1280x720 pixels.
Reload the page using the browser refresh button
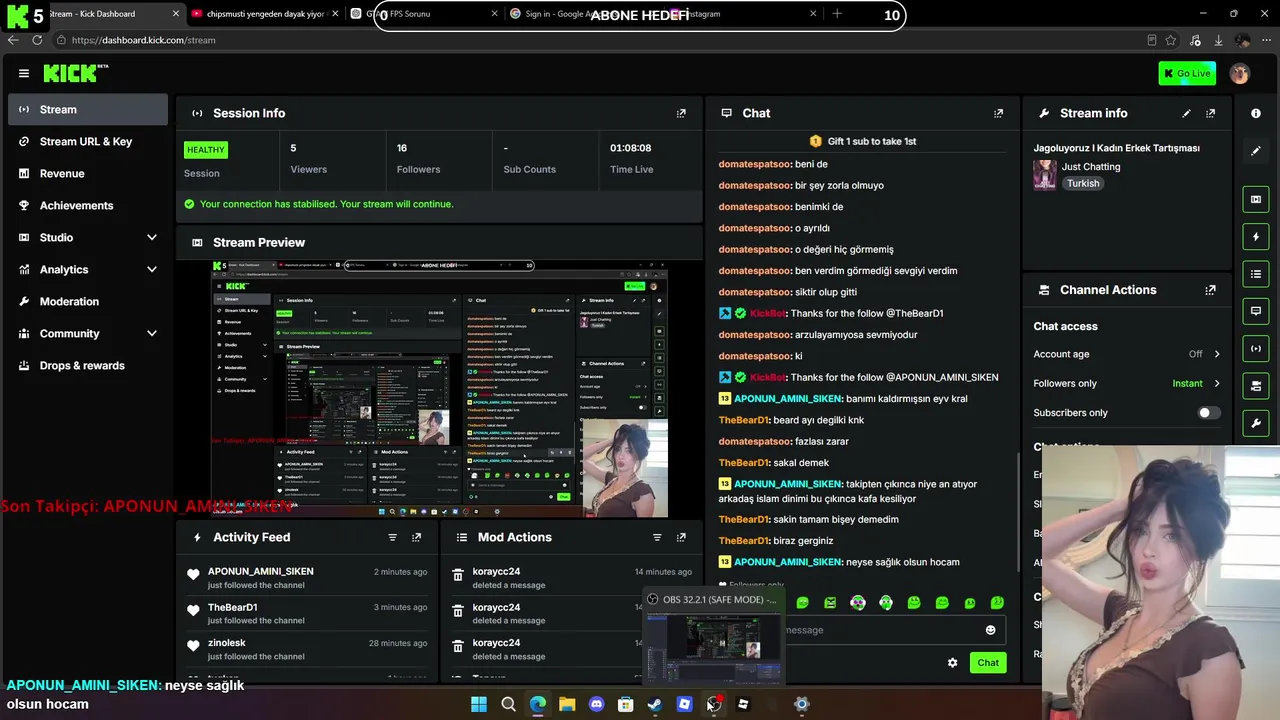(x=37, y=40)
